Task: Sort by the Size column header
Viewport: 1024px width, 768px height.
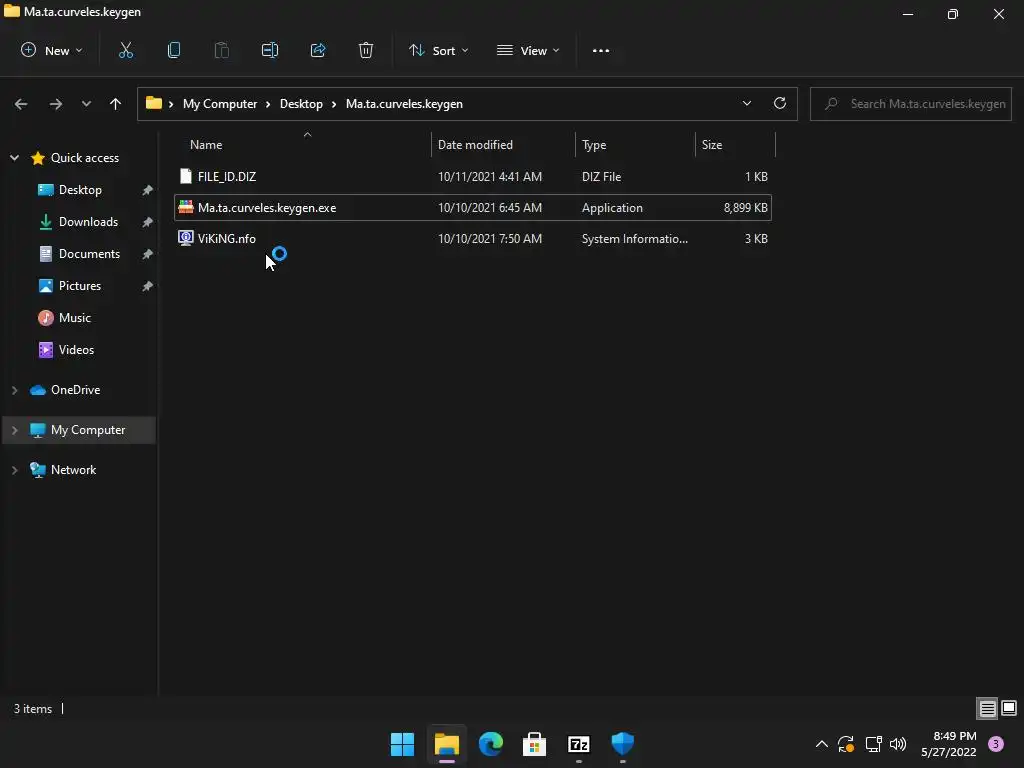Action: coord(712,144)
